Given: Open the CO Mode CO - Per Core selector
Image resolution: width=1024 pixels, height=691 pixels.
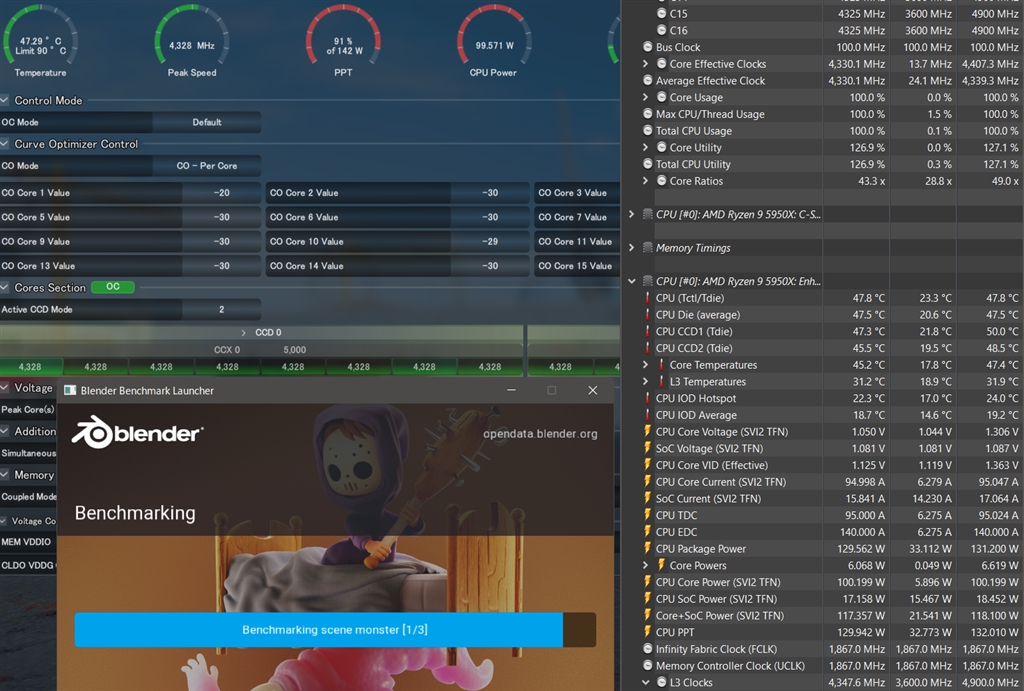Looking at the screenshot, I should coord(207,166).
